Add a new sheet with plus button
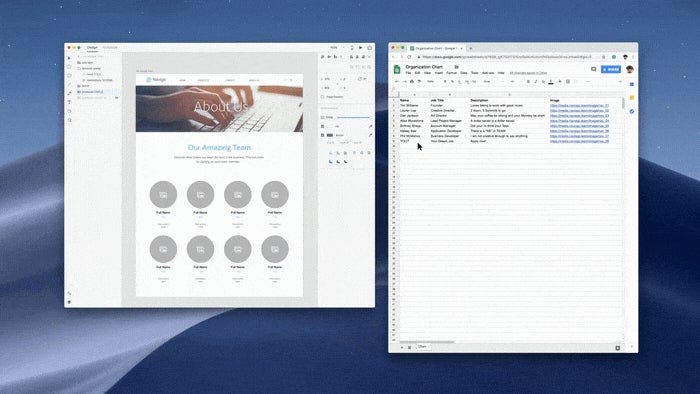Screen dimensions: 700x394 coord(402,347)
